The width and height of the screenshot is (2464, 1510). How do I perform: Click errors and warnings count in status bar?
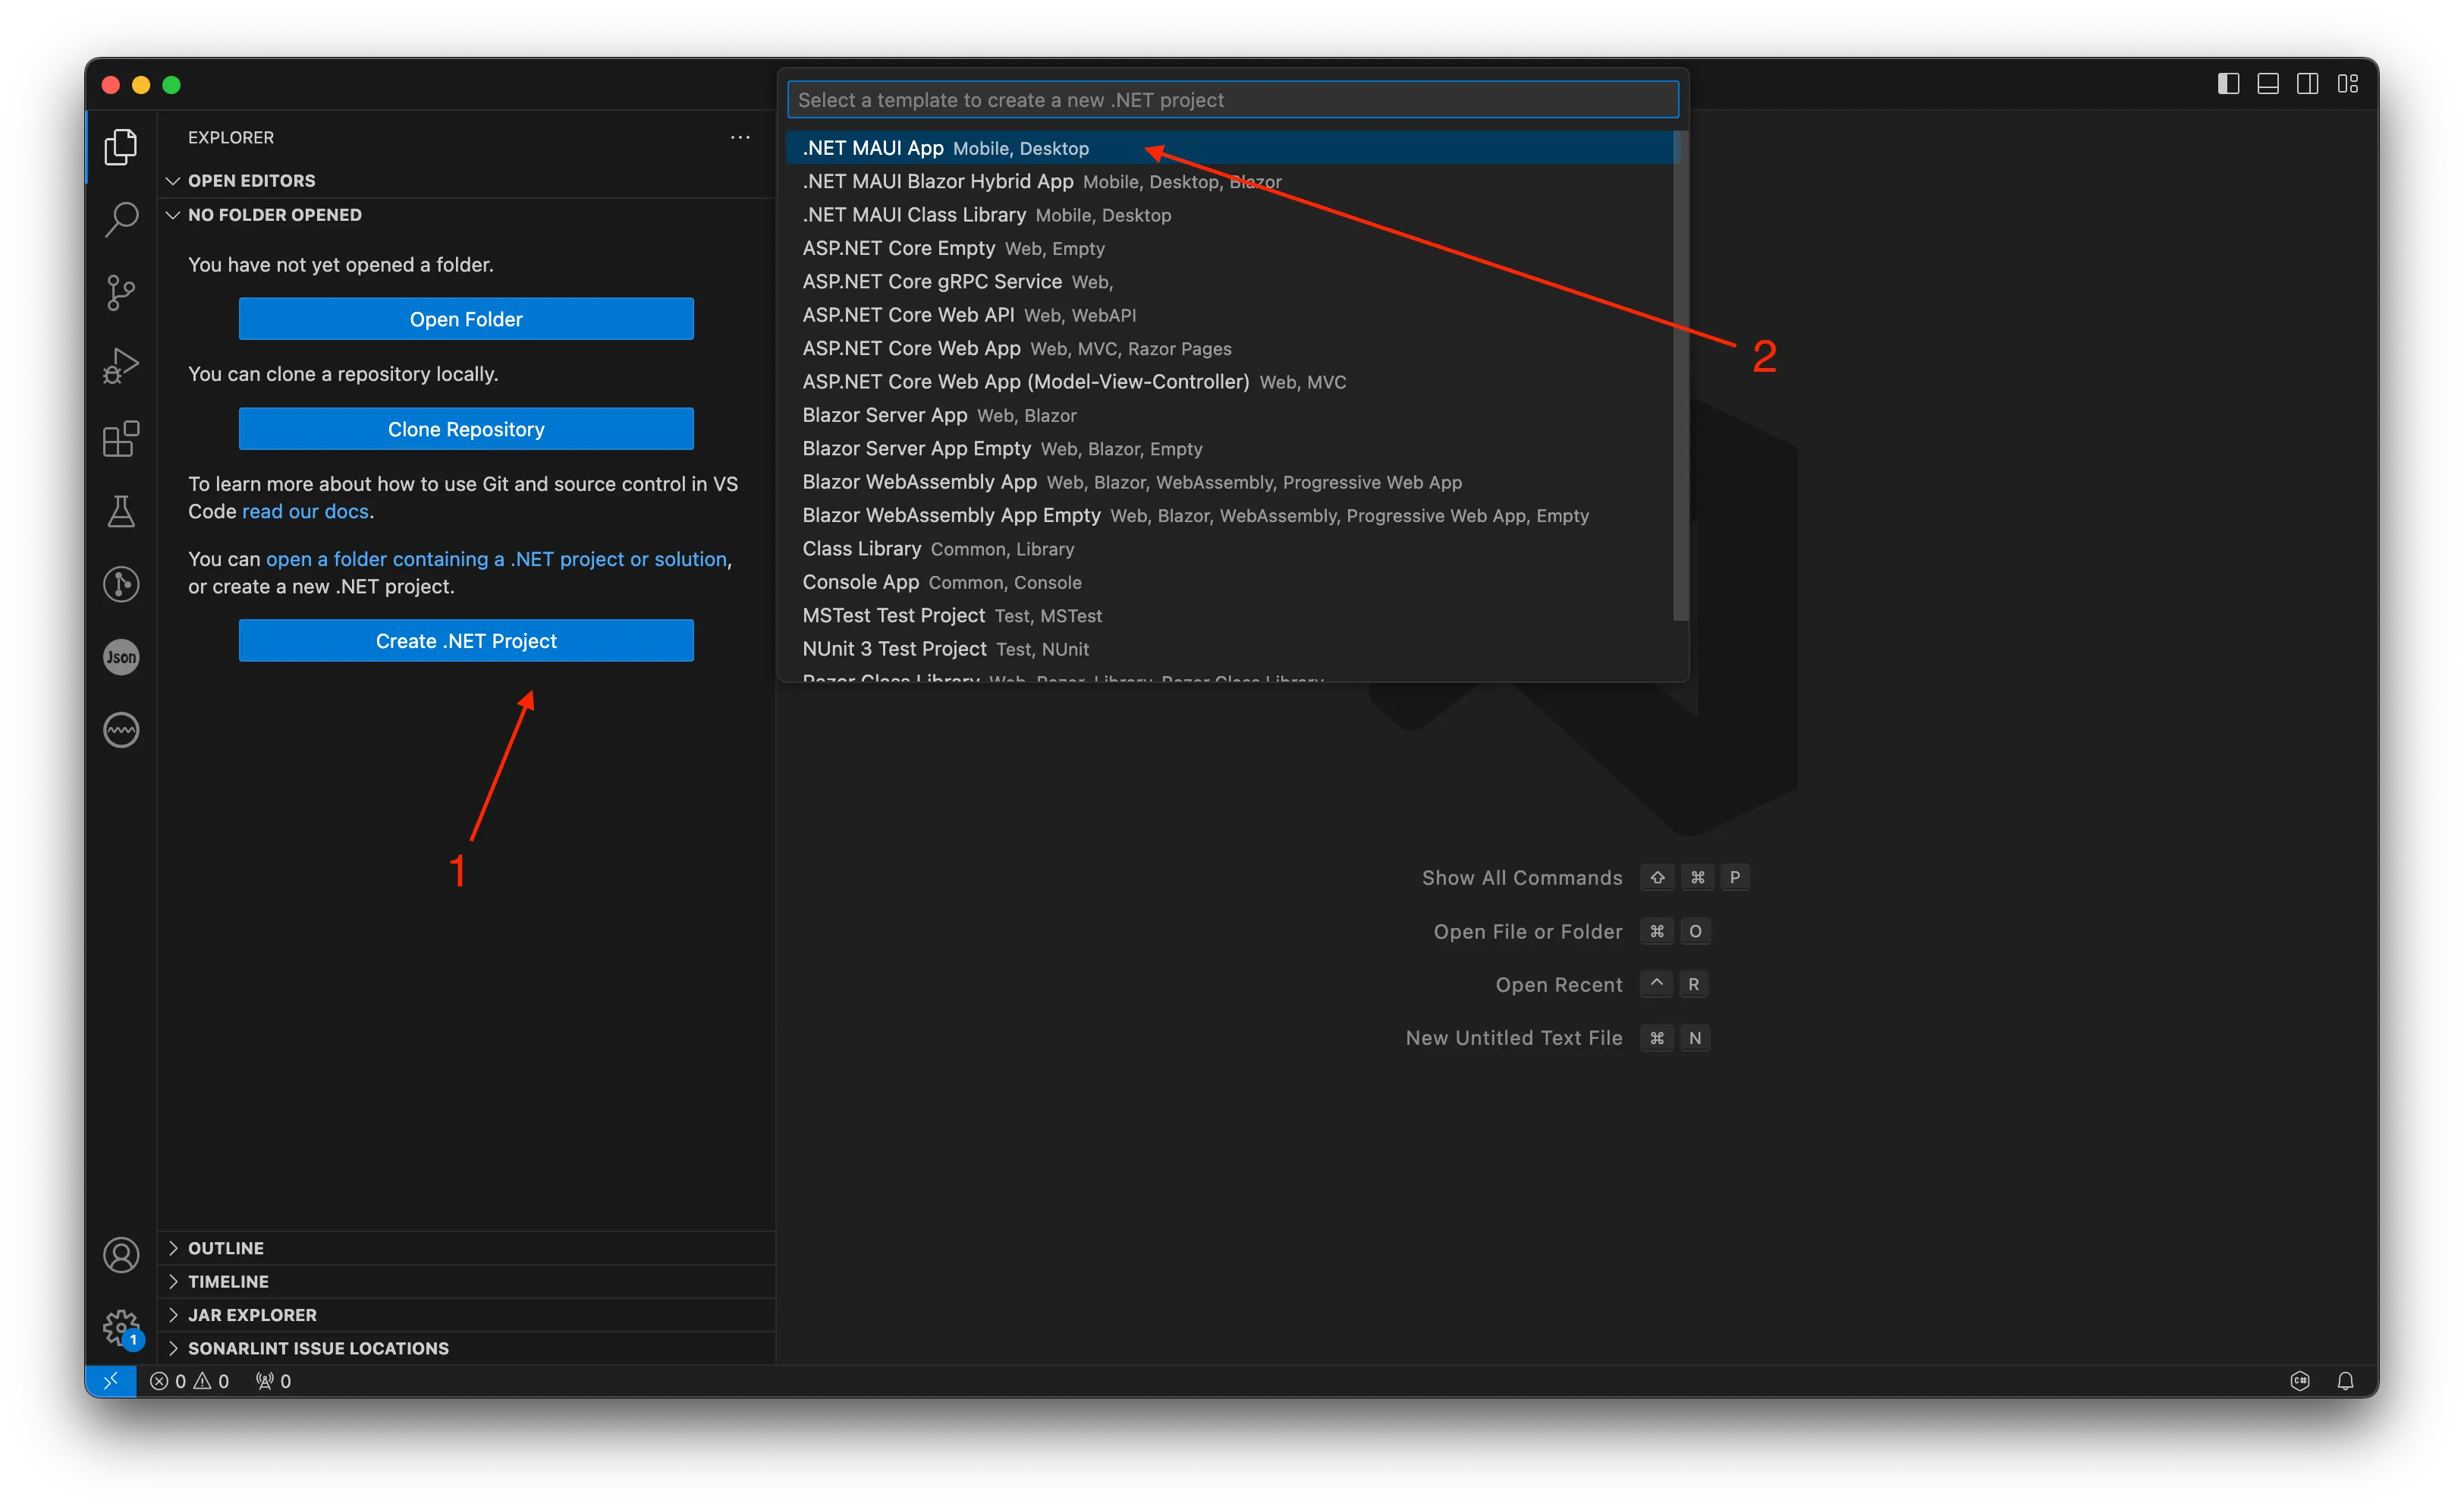tap(189, 1381)
